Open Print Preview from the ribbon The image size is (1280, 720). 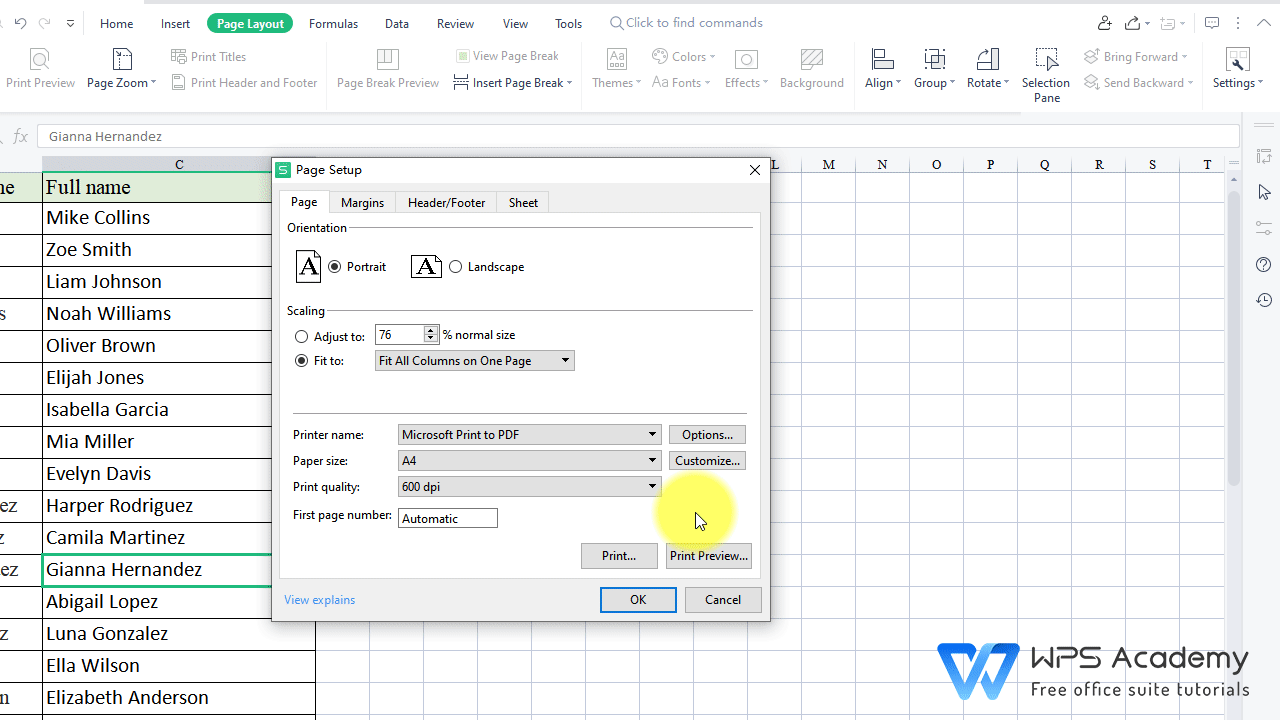tap(40, 69)
